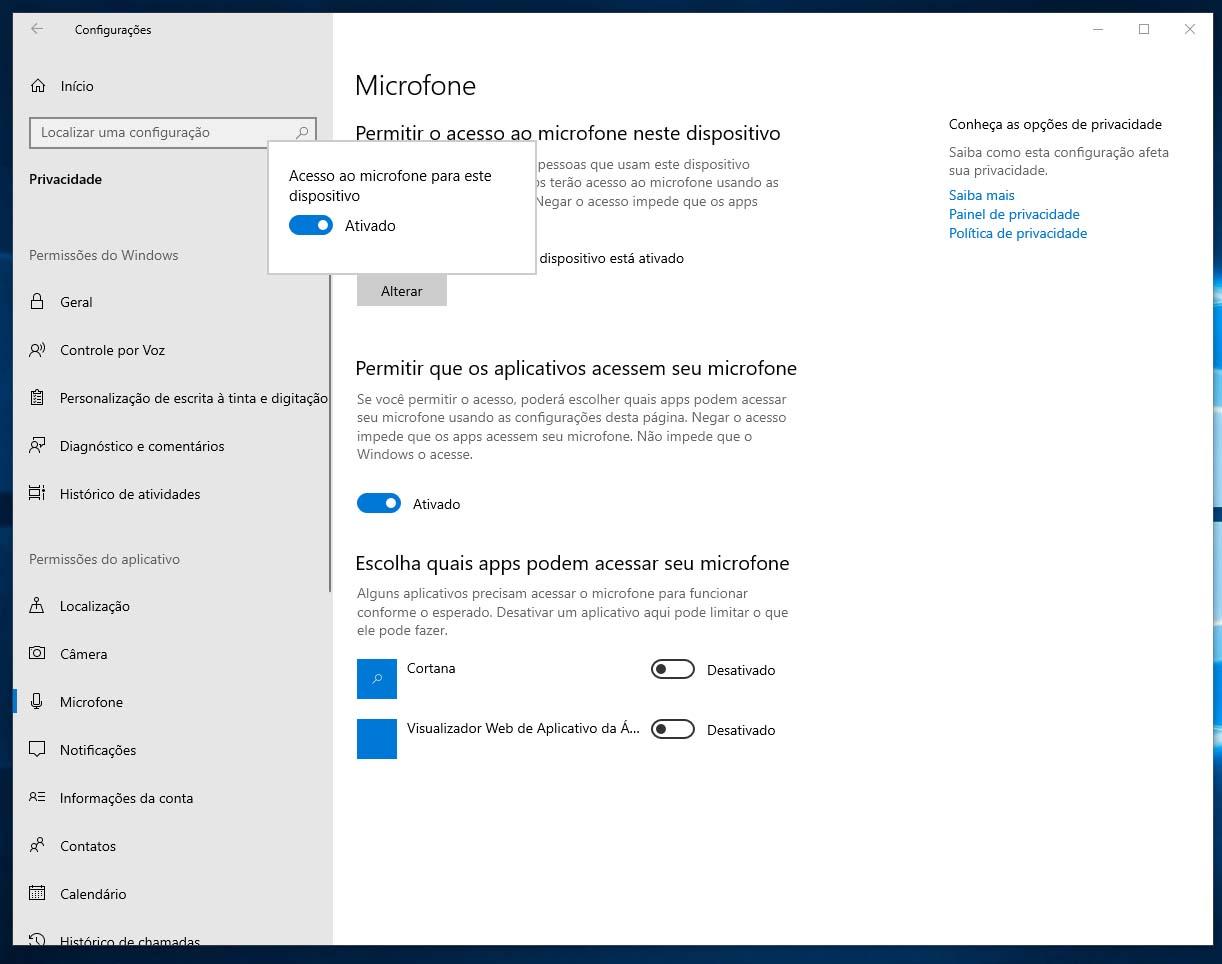Click the Histórico de atividades icon
This screenshot has height=964, width=1222.
[x=37, y=494]
